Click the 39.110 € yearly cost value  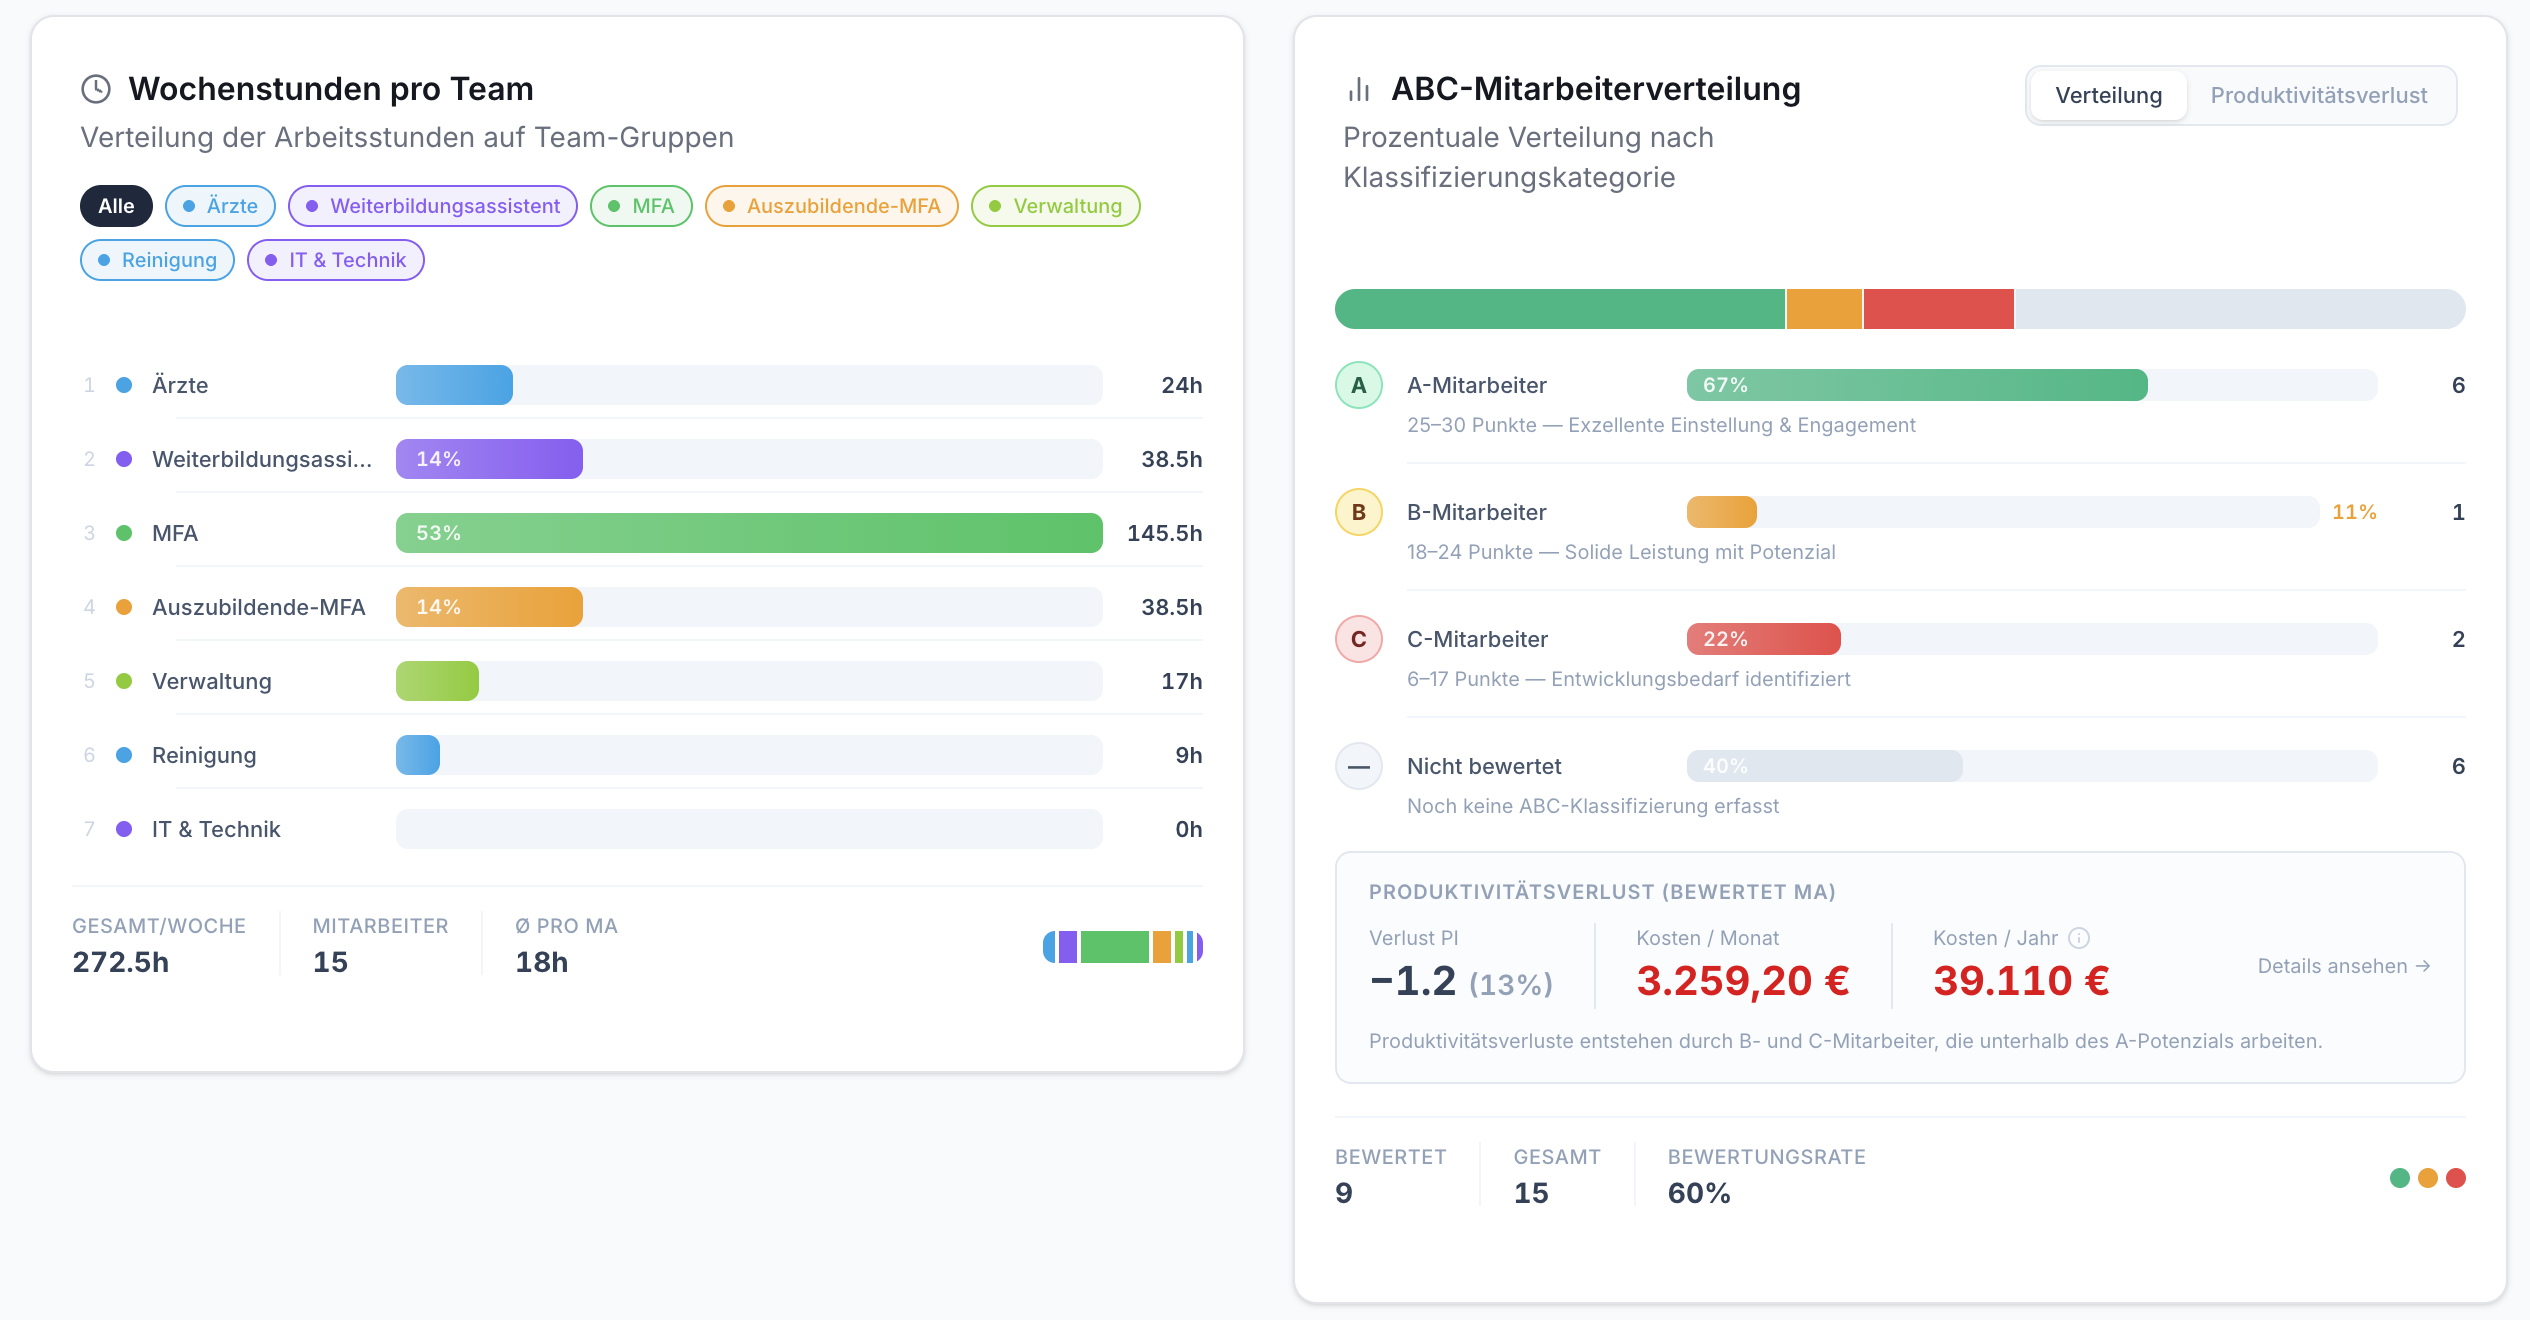(2021, 981)
